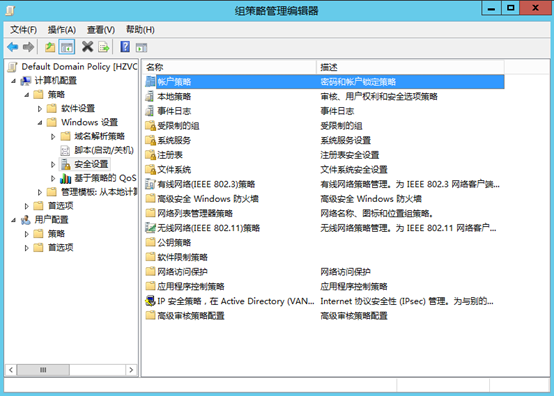This screenshot has width=554, height=396.
Task: Click the IP 安全策略 icon
Action: [x=150, y=301]
